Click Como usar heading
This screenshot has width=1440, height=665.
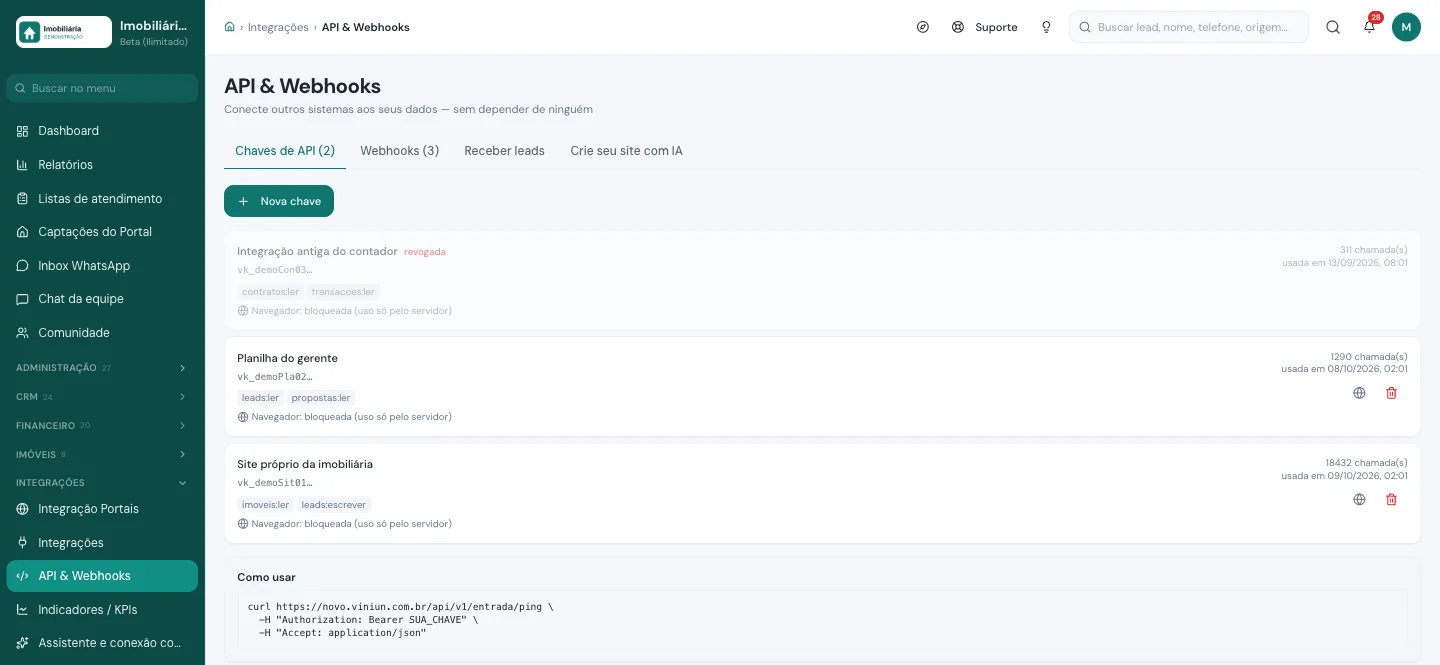(x=266, y=577)
